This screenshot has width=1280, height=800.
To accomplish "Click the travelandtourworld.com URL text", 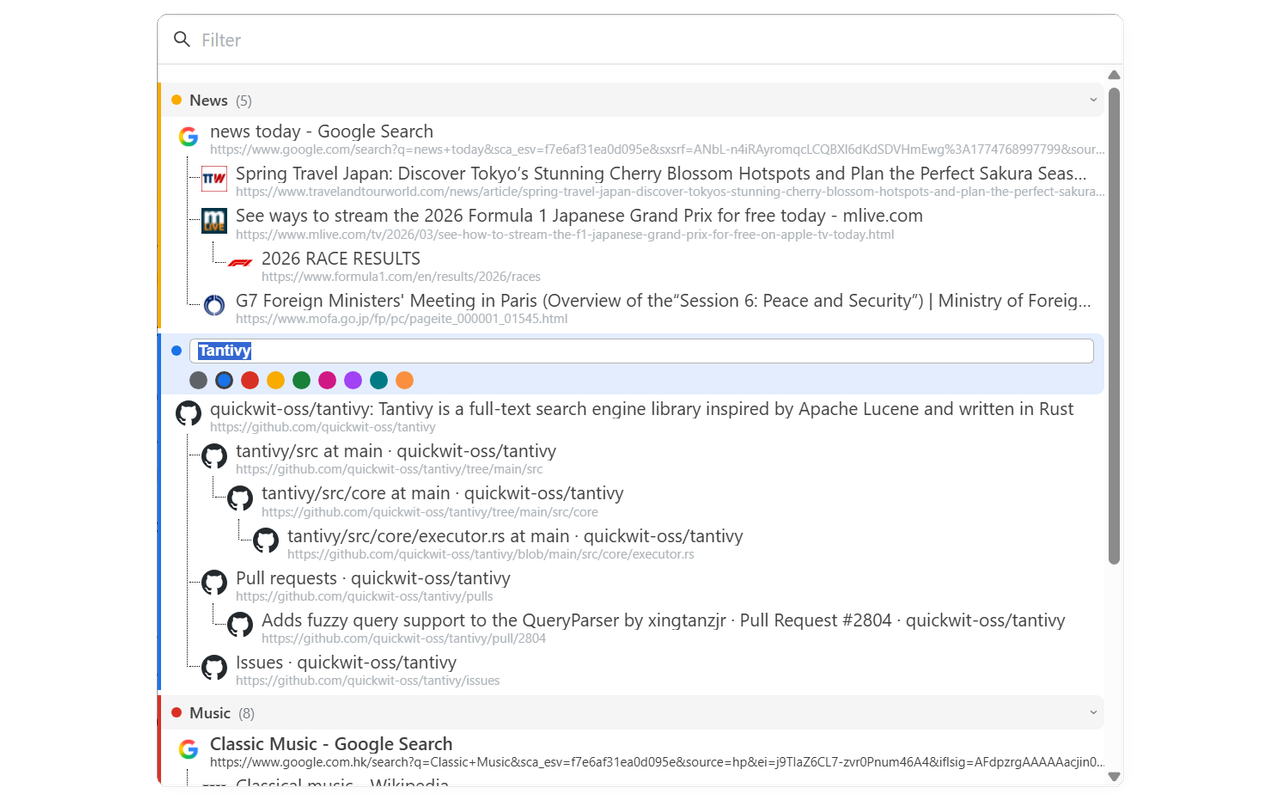I will click(x=670, y=192).
